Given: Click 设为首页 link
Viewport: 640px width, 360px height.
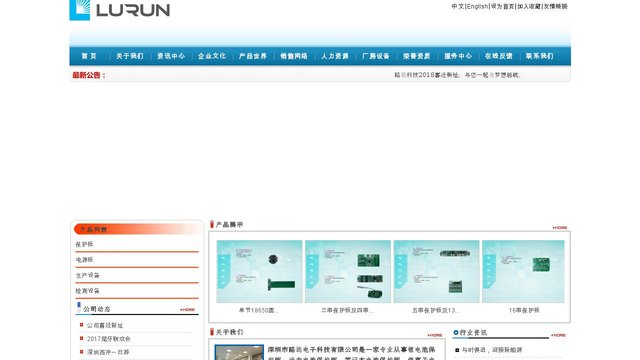Looking at the screenshot, I should click(x=502, y=7).
